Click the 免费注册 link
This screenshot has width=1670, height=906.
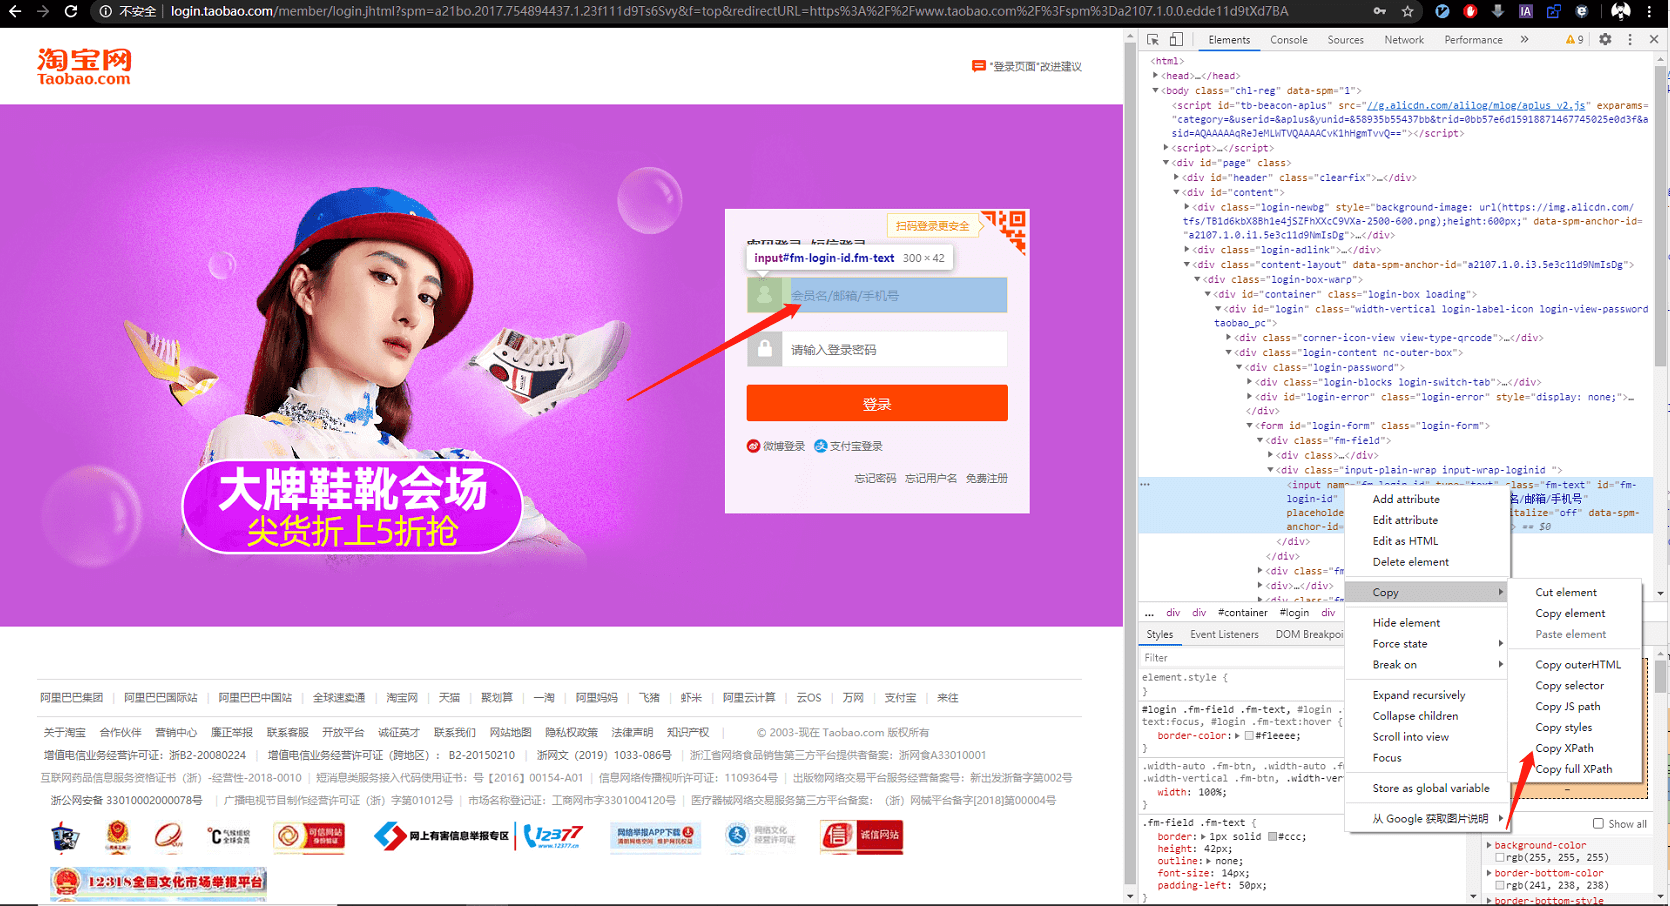tap(987, 479)
